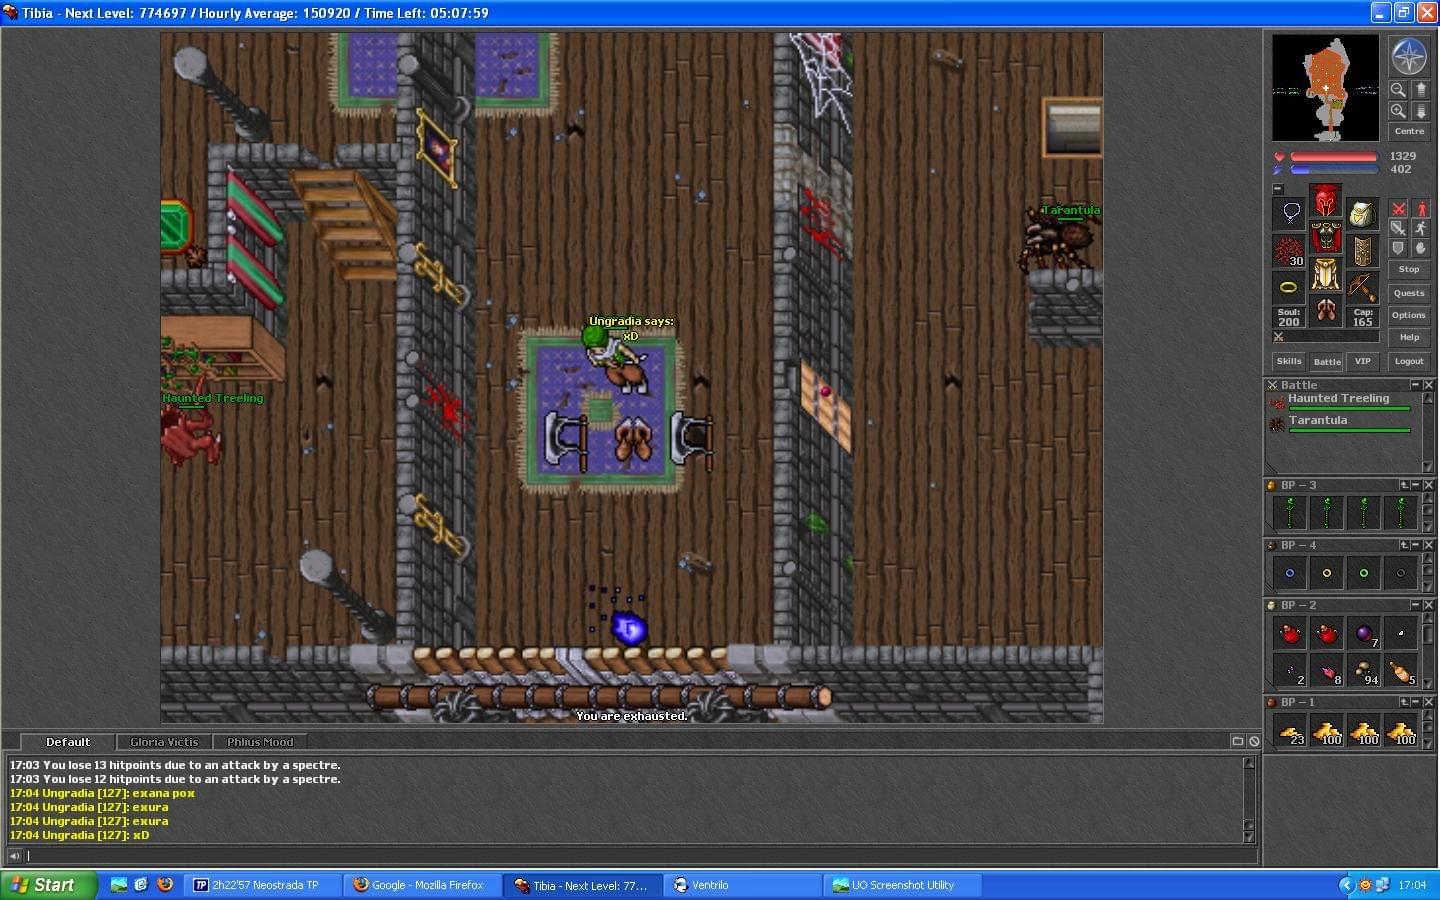Open the backpack equipment slot
Image resolution: width=1440 pixels, height=900 pixels.
tap(1363, 213)
